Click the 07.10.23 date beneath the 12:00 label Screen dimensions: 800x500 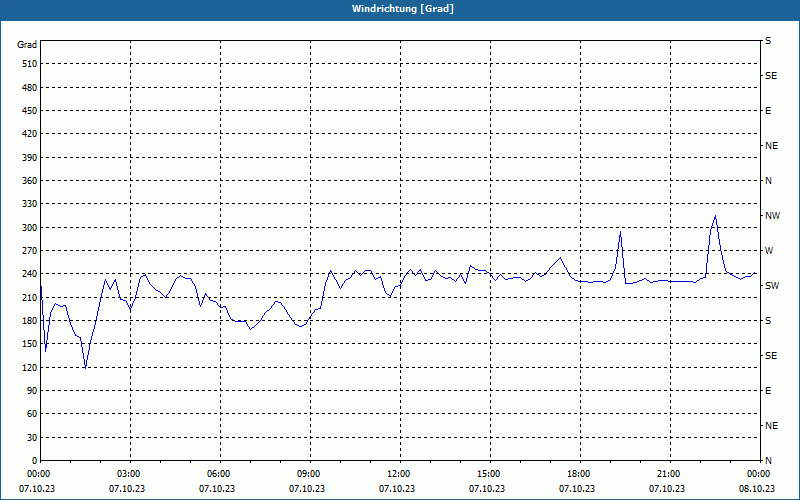(x=397, y=489)
